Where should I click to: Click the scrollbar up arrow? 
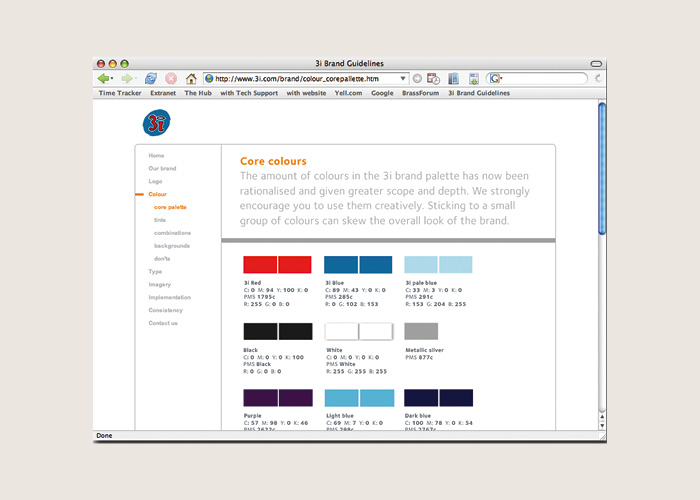point(602,417)
